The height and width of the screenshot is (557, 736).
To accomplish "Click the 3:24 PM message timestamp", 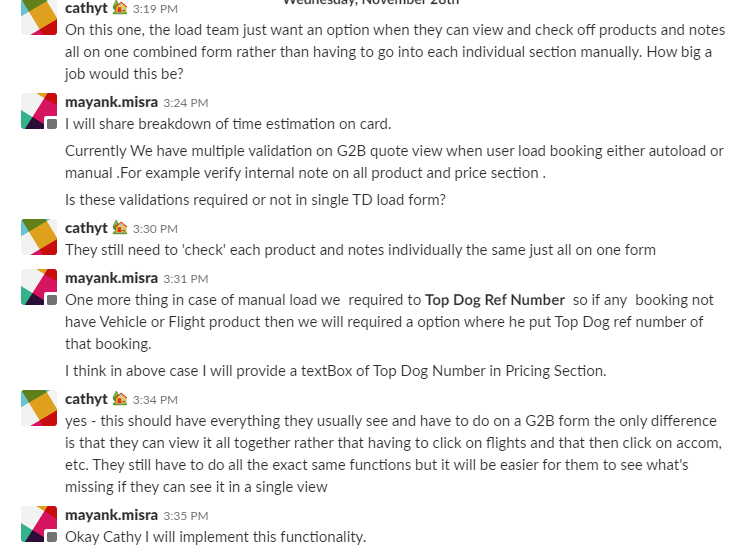I will click(185, 103).
